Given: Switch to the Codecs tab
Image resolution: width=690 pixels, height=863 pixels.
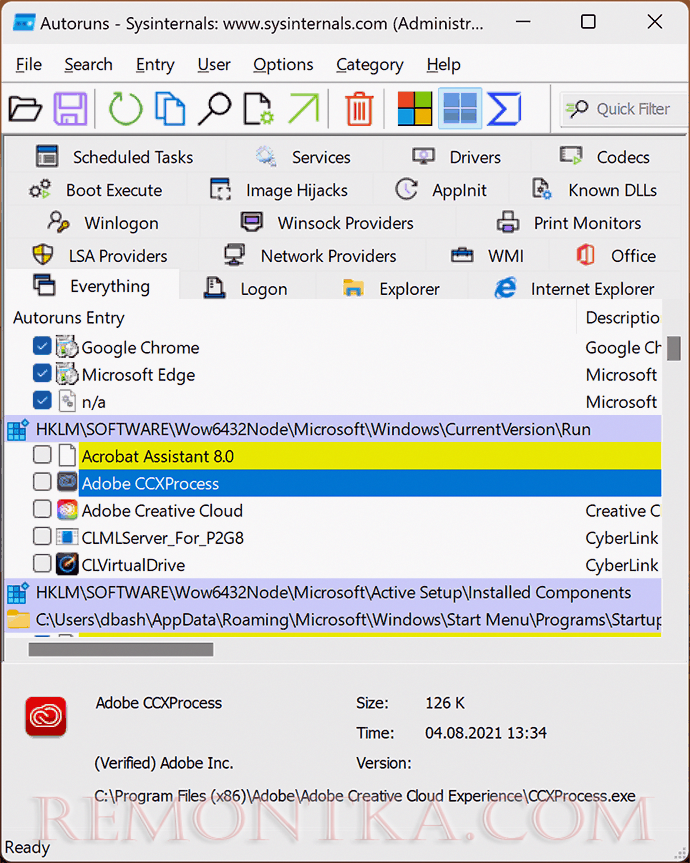Looking at the screenshot, I should (605, 157).
